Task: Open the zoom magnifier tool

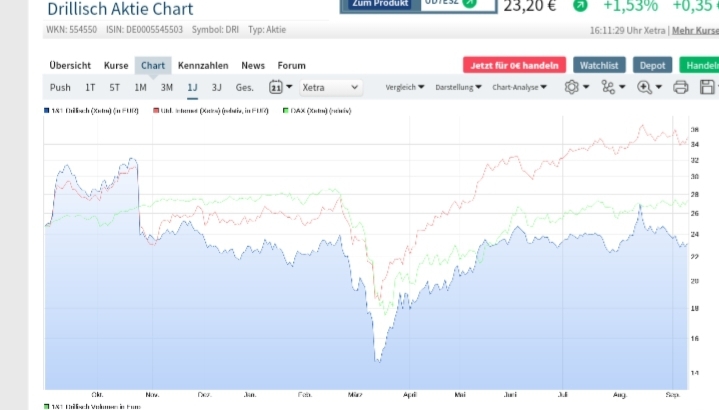Action: tap(646, 88)
